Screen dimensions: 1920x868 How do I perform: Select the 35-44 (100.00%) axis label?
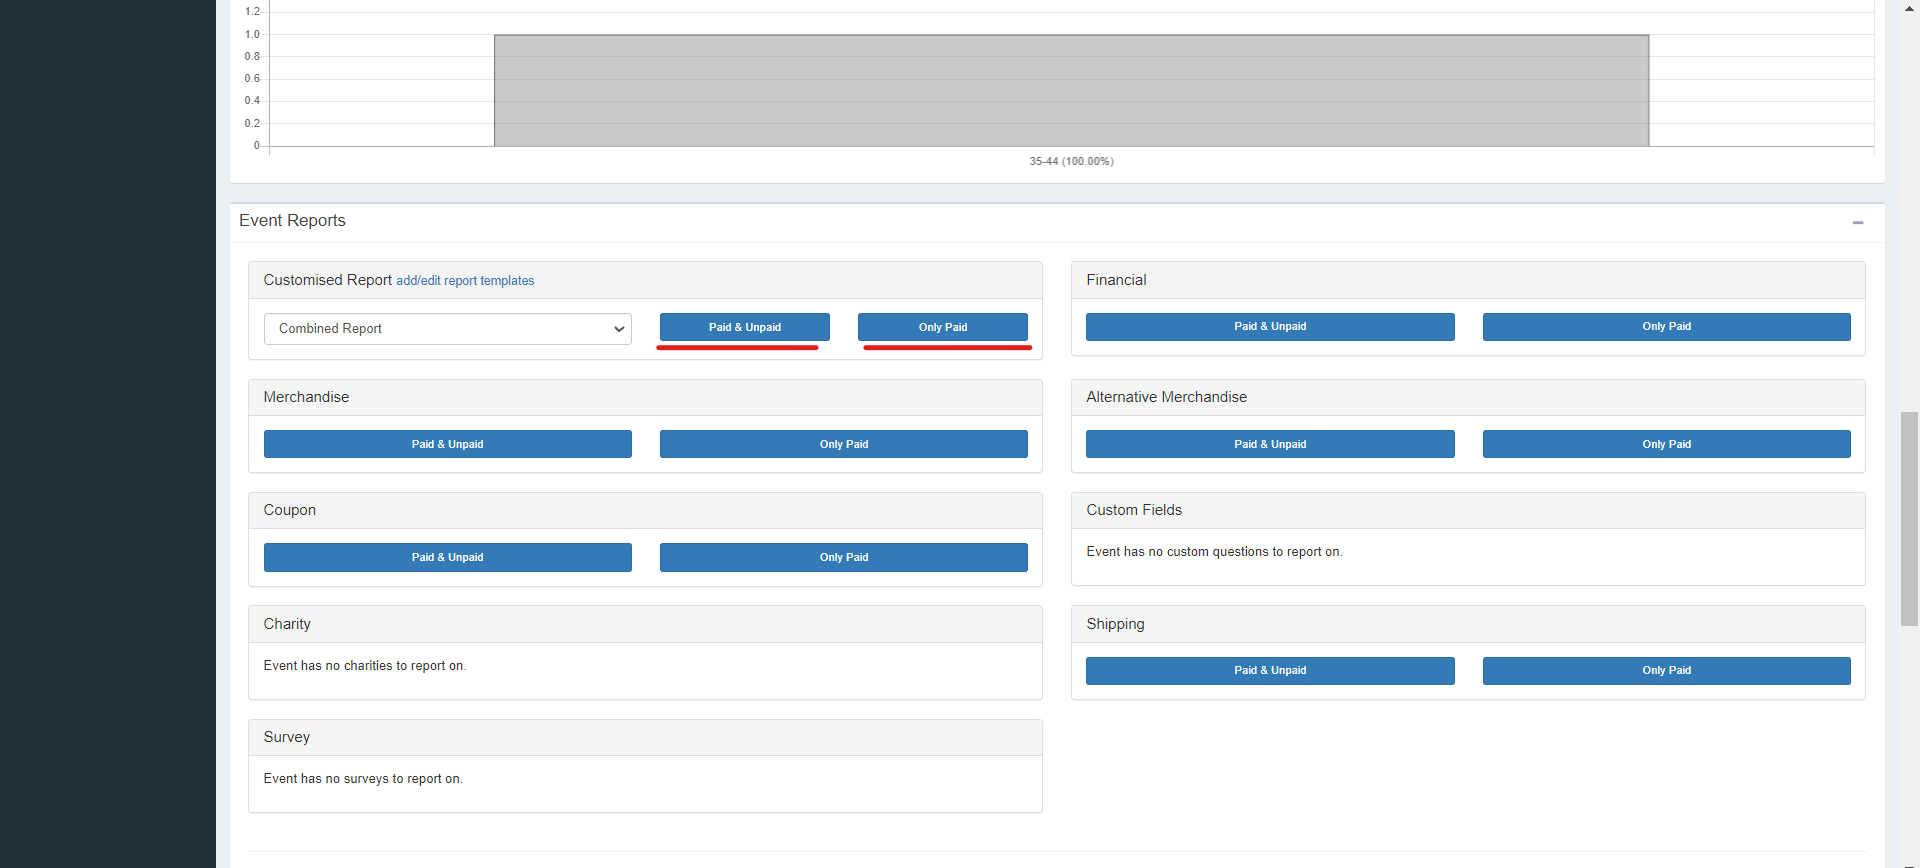point(1071,161)
